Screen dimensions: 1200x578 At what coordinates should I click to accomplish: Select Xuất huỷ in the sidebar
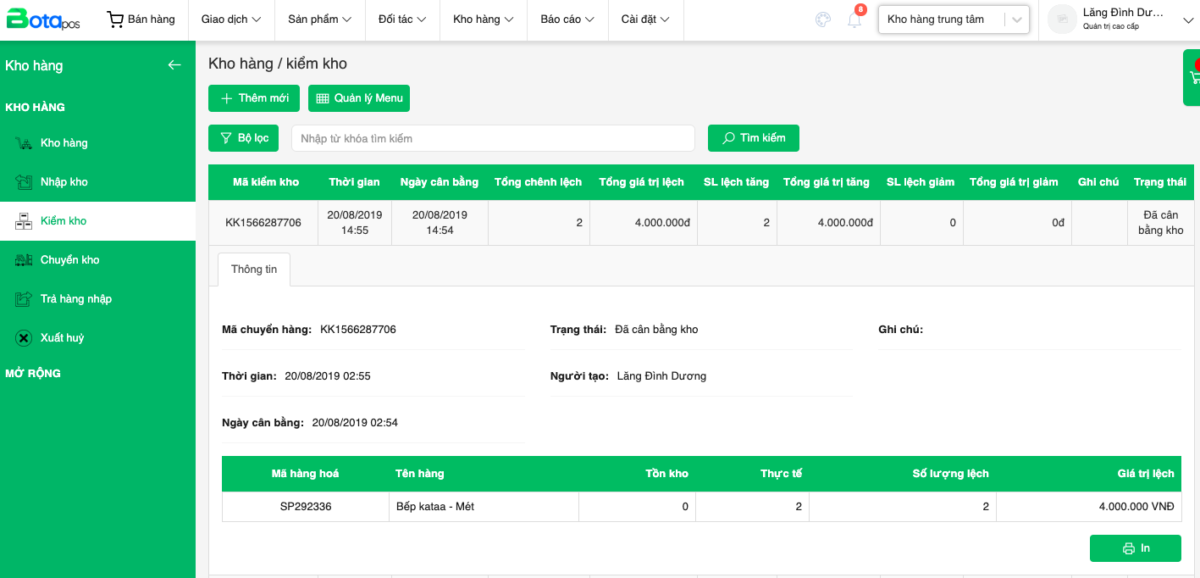pyautogui.click(x=62, y=338)
